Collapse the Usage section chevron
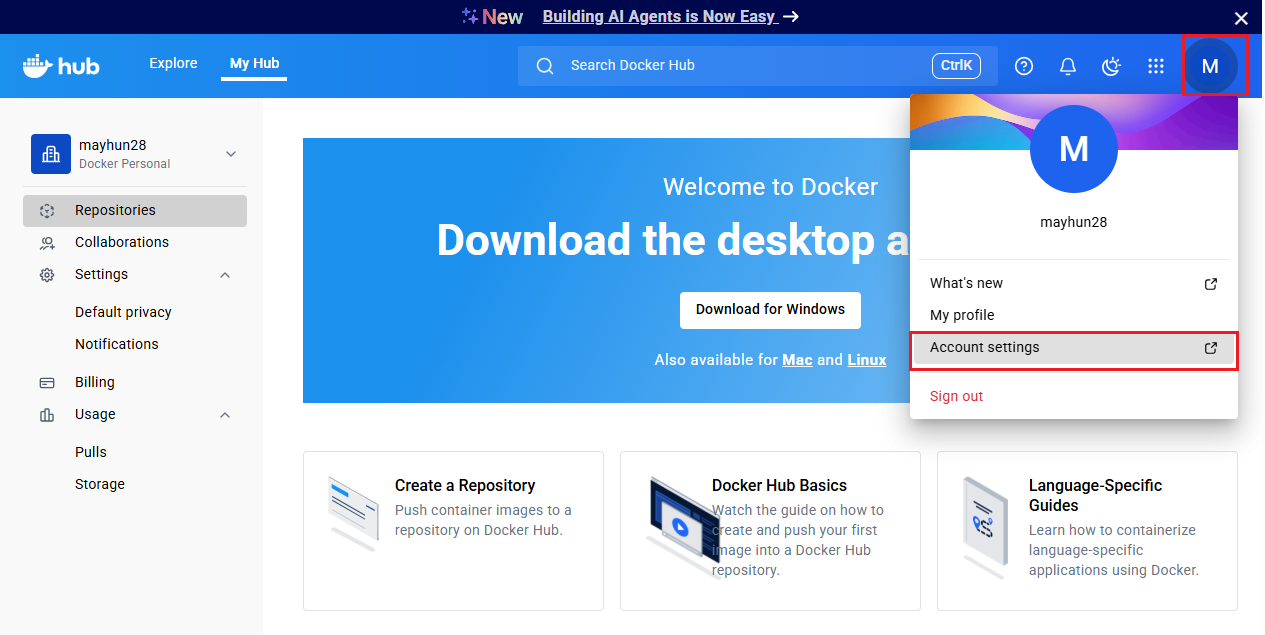This screenshot has height=635, width=1265. 225,415
